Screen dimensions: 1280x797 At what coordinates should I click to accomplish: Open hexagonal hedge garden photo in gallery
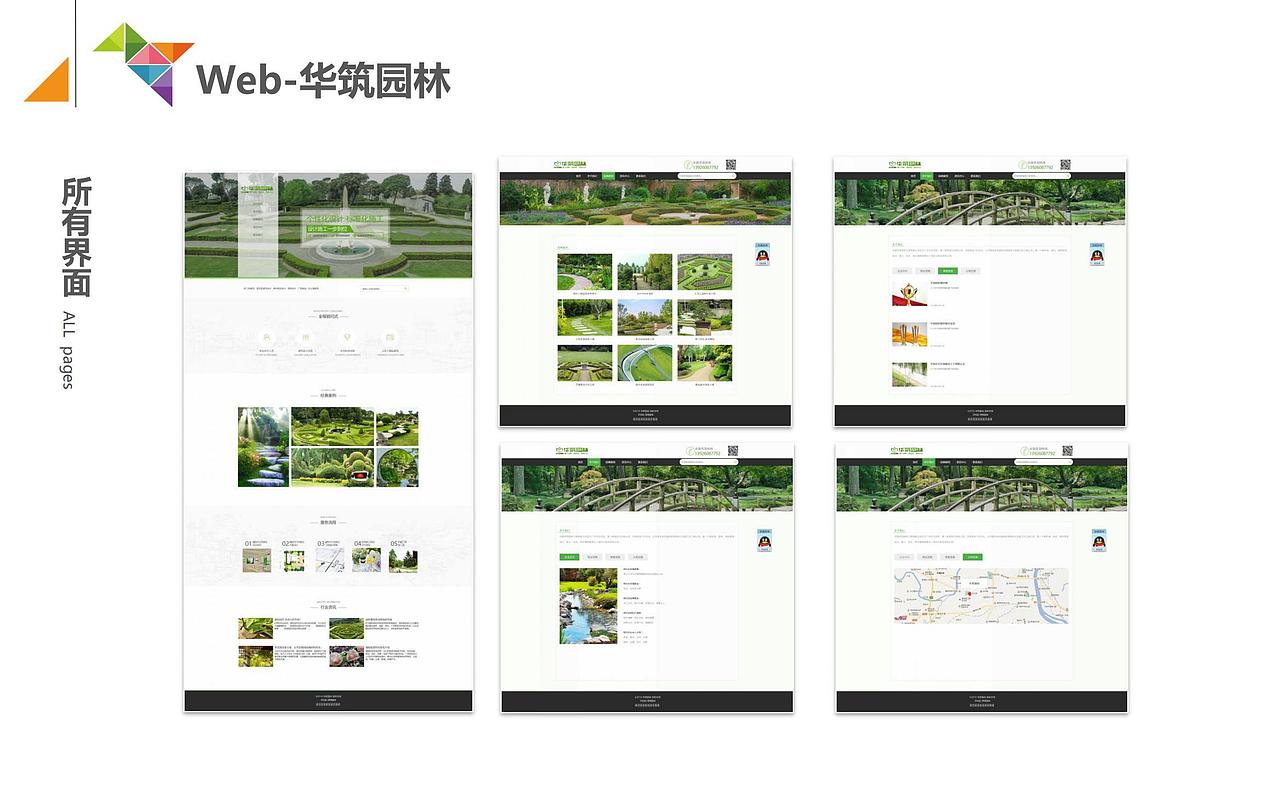coord(705,272)
